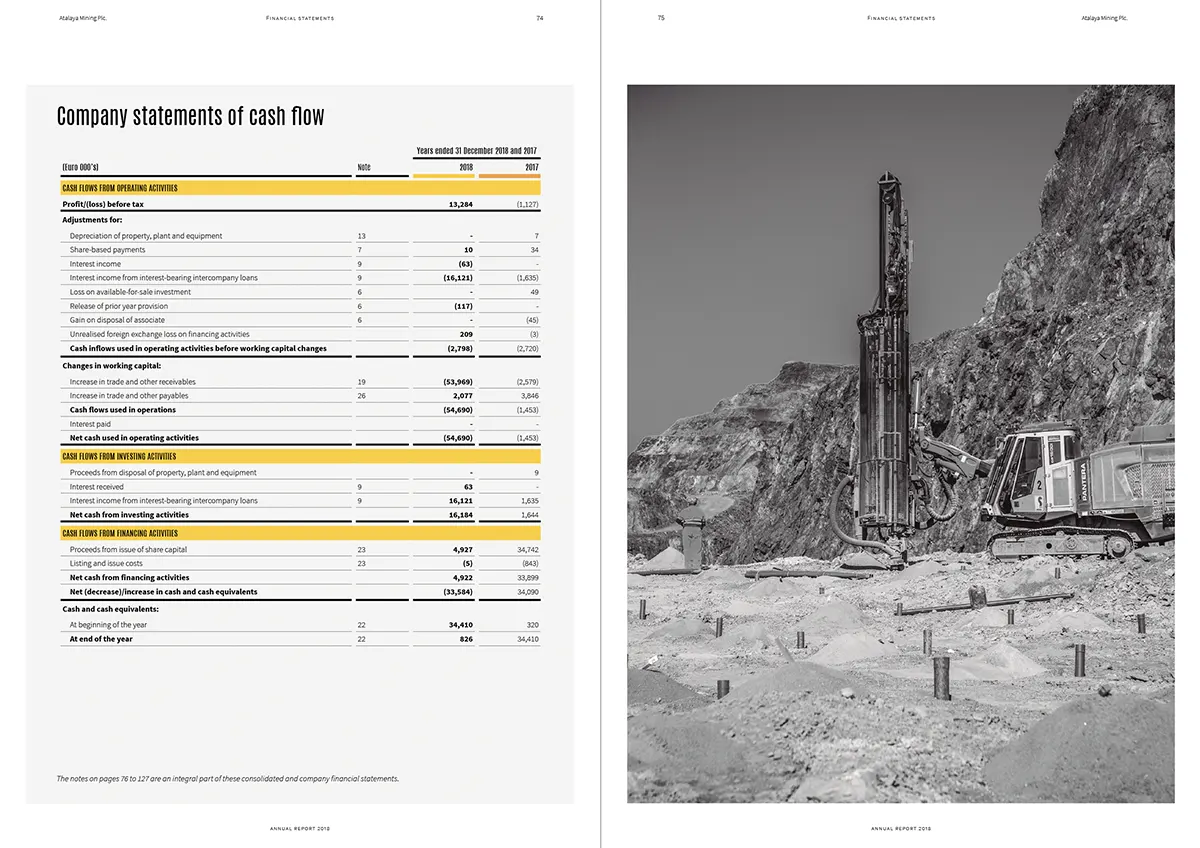The width and height of the screenshot is (1200, 848).
Task: Click the yellow bar beneath the 2018 heading
Action: click(x=443, y=176)
